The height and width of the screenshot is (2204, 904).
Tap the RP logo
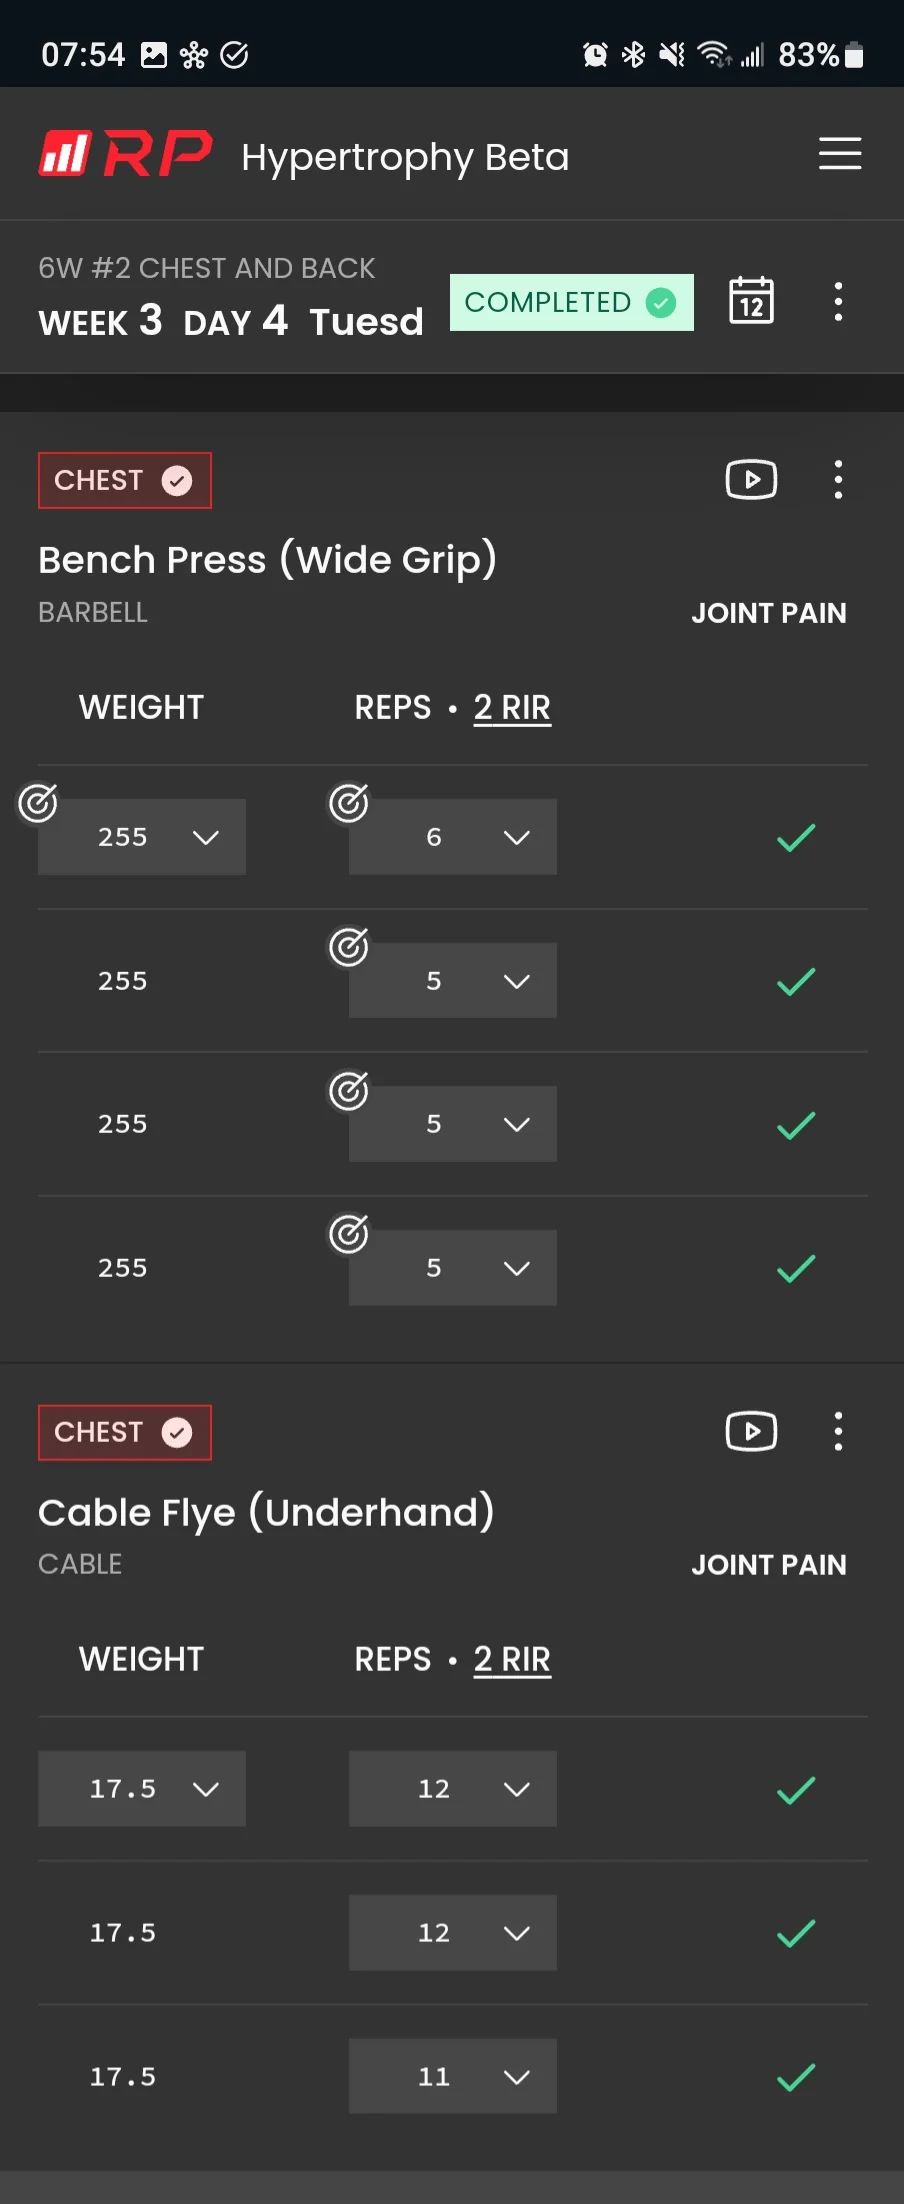pyautogui.click(x=125, y=154)
